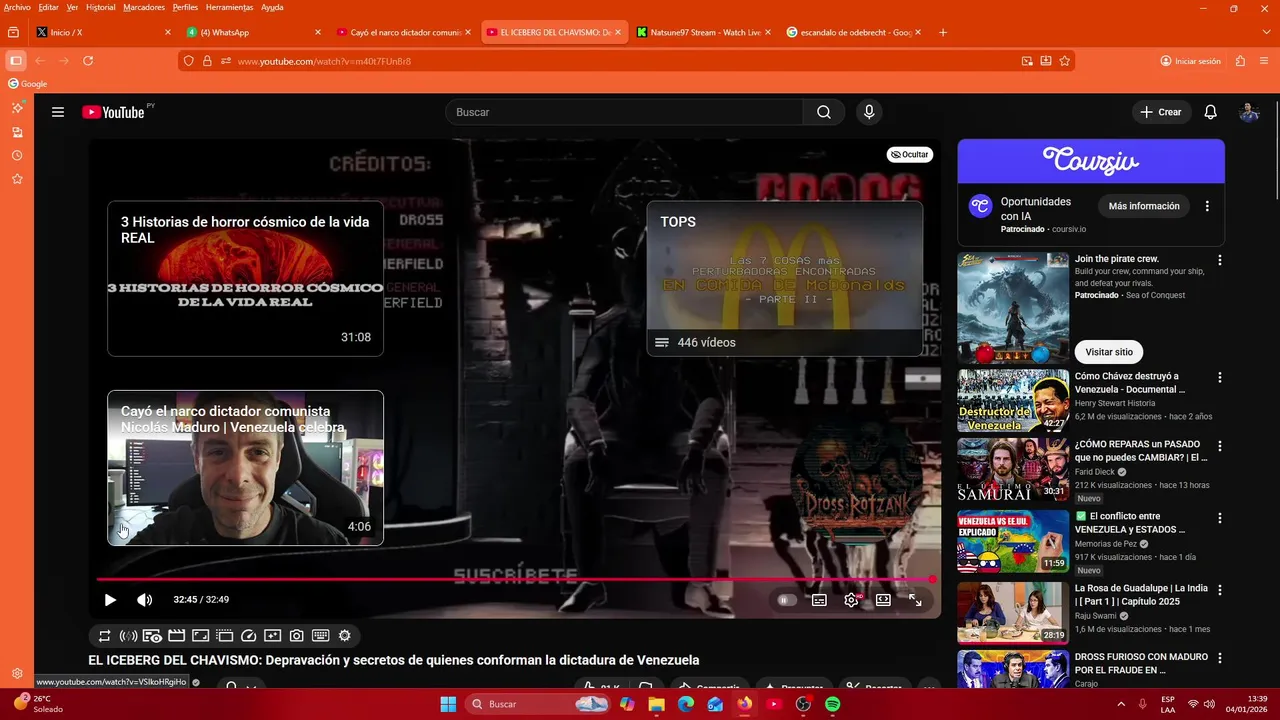
Task: Click the loop icon below the player
Action: (105, 636)
